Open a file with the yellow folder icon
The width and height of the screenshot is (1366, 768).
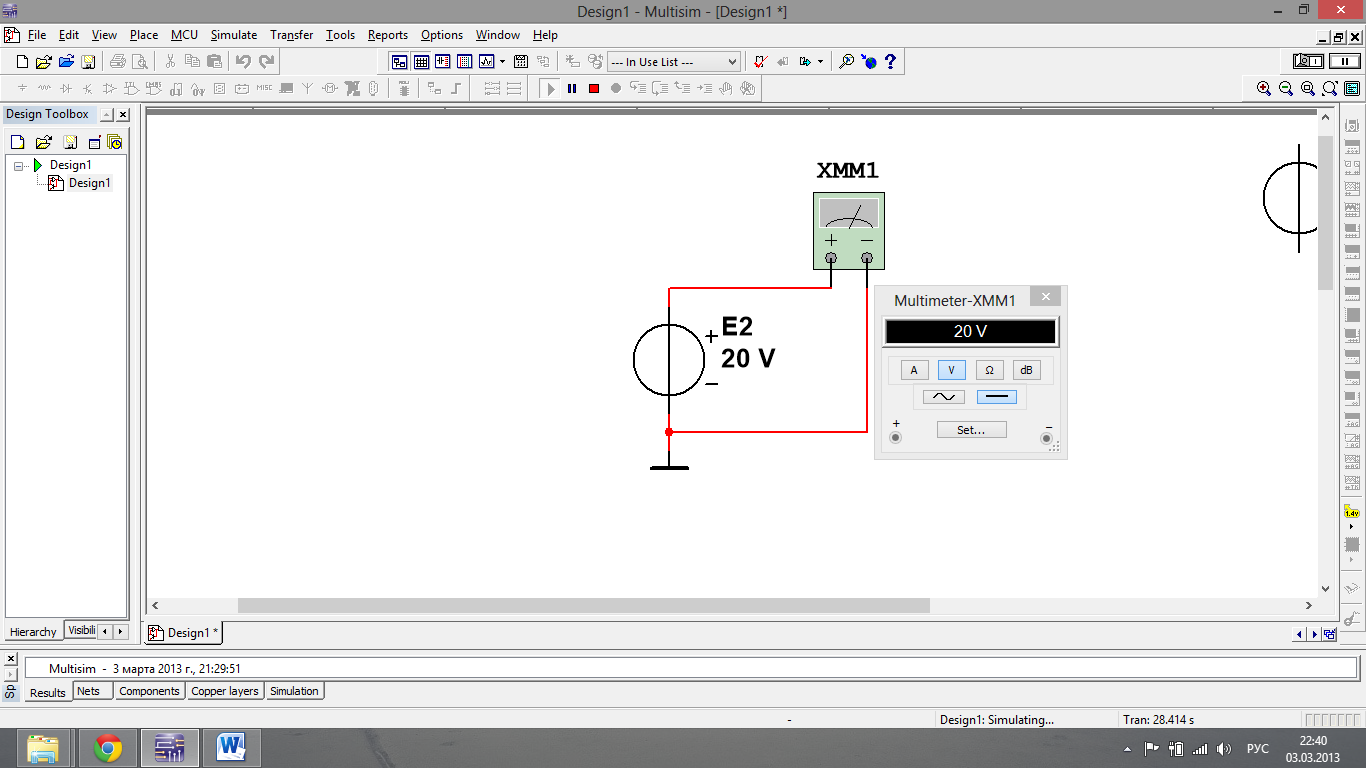tap(44, 62)
